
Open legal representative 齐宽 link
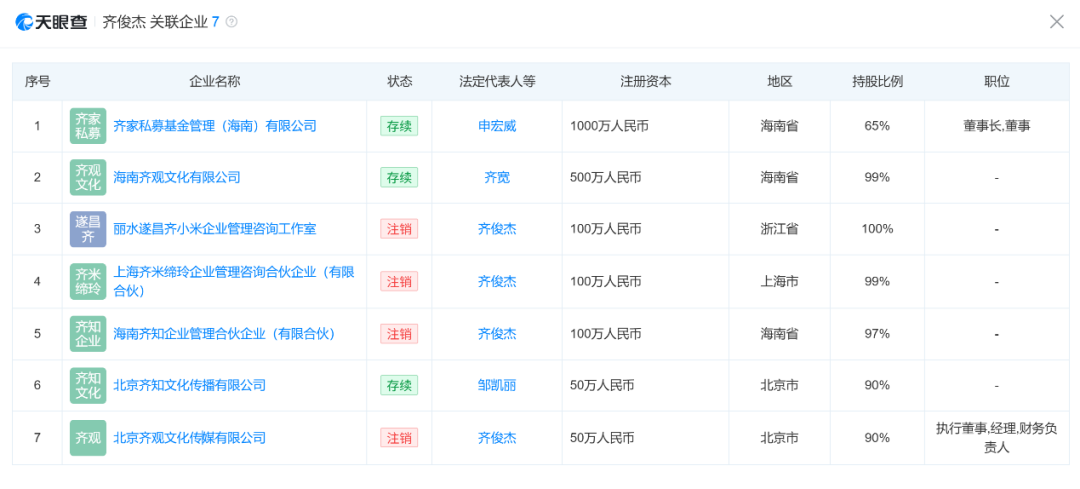497,178
